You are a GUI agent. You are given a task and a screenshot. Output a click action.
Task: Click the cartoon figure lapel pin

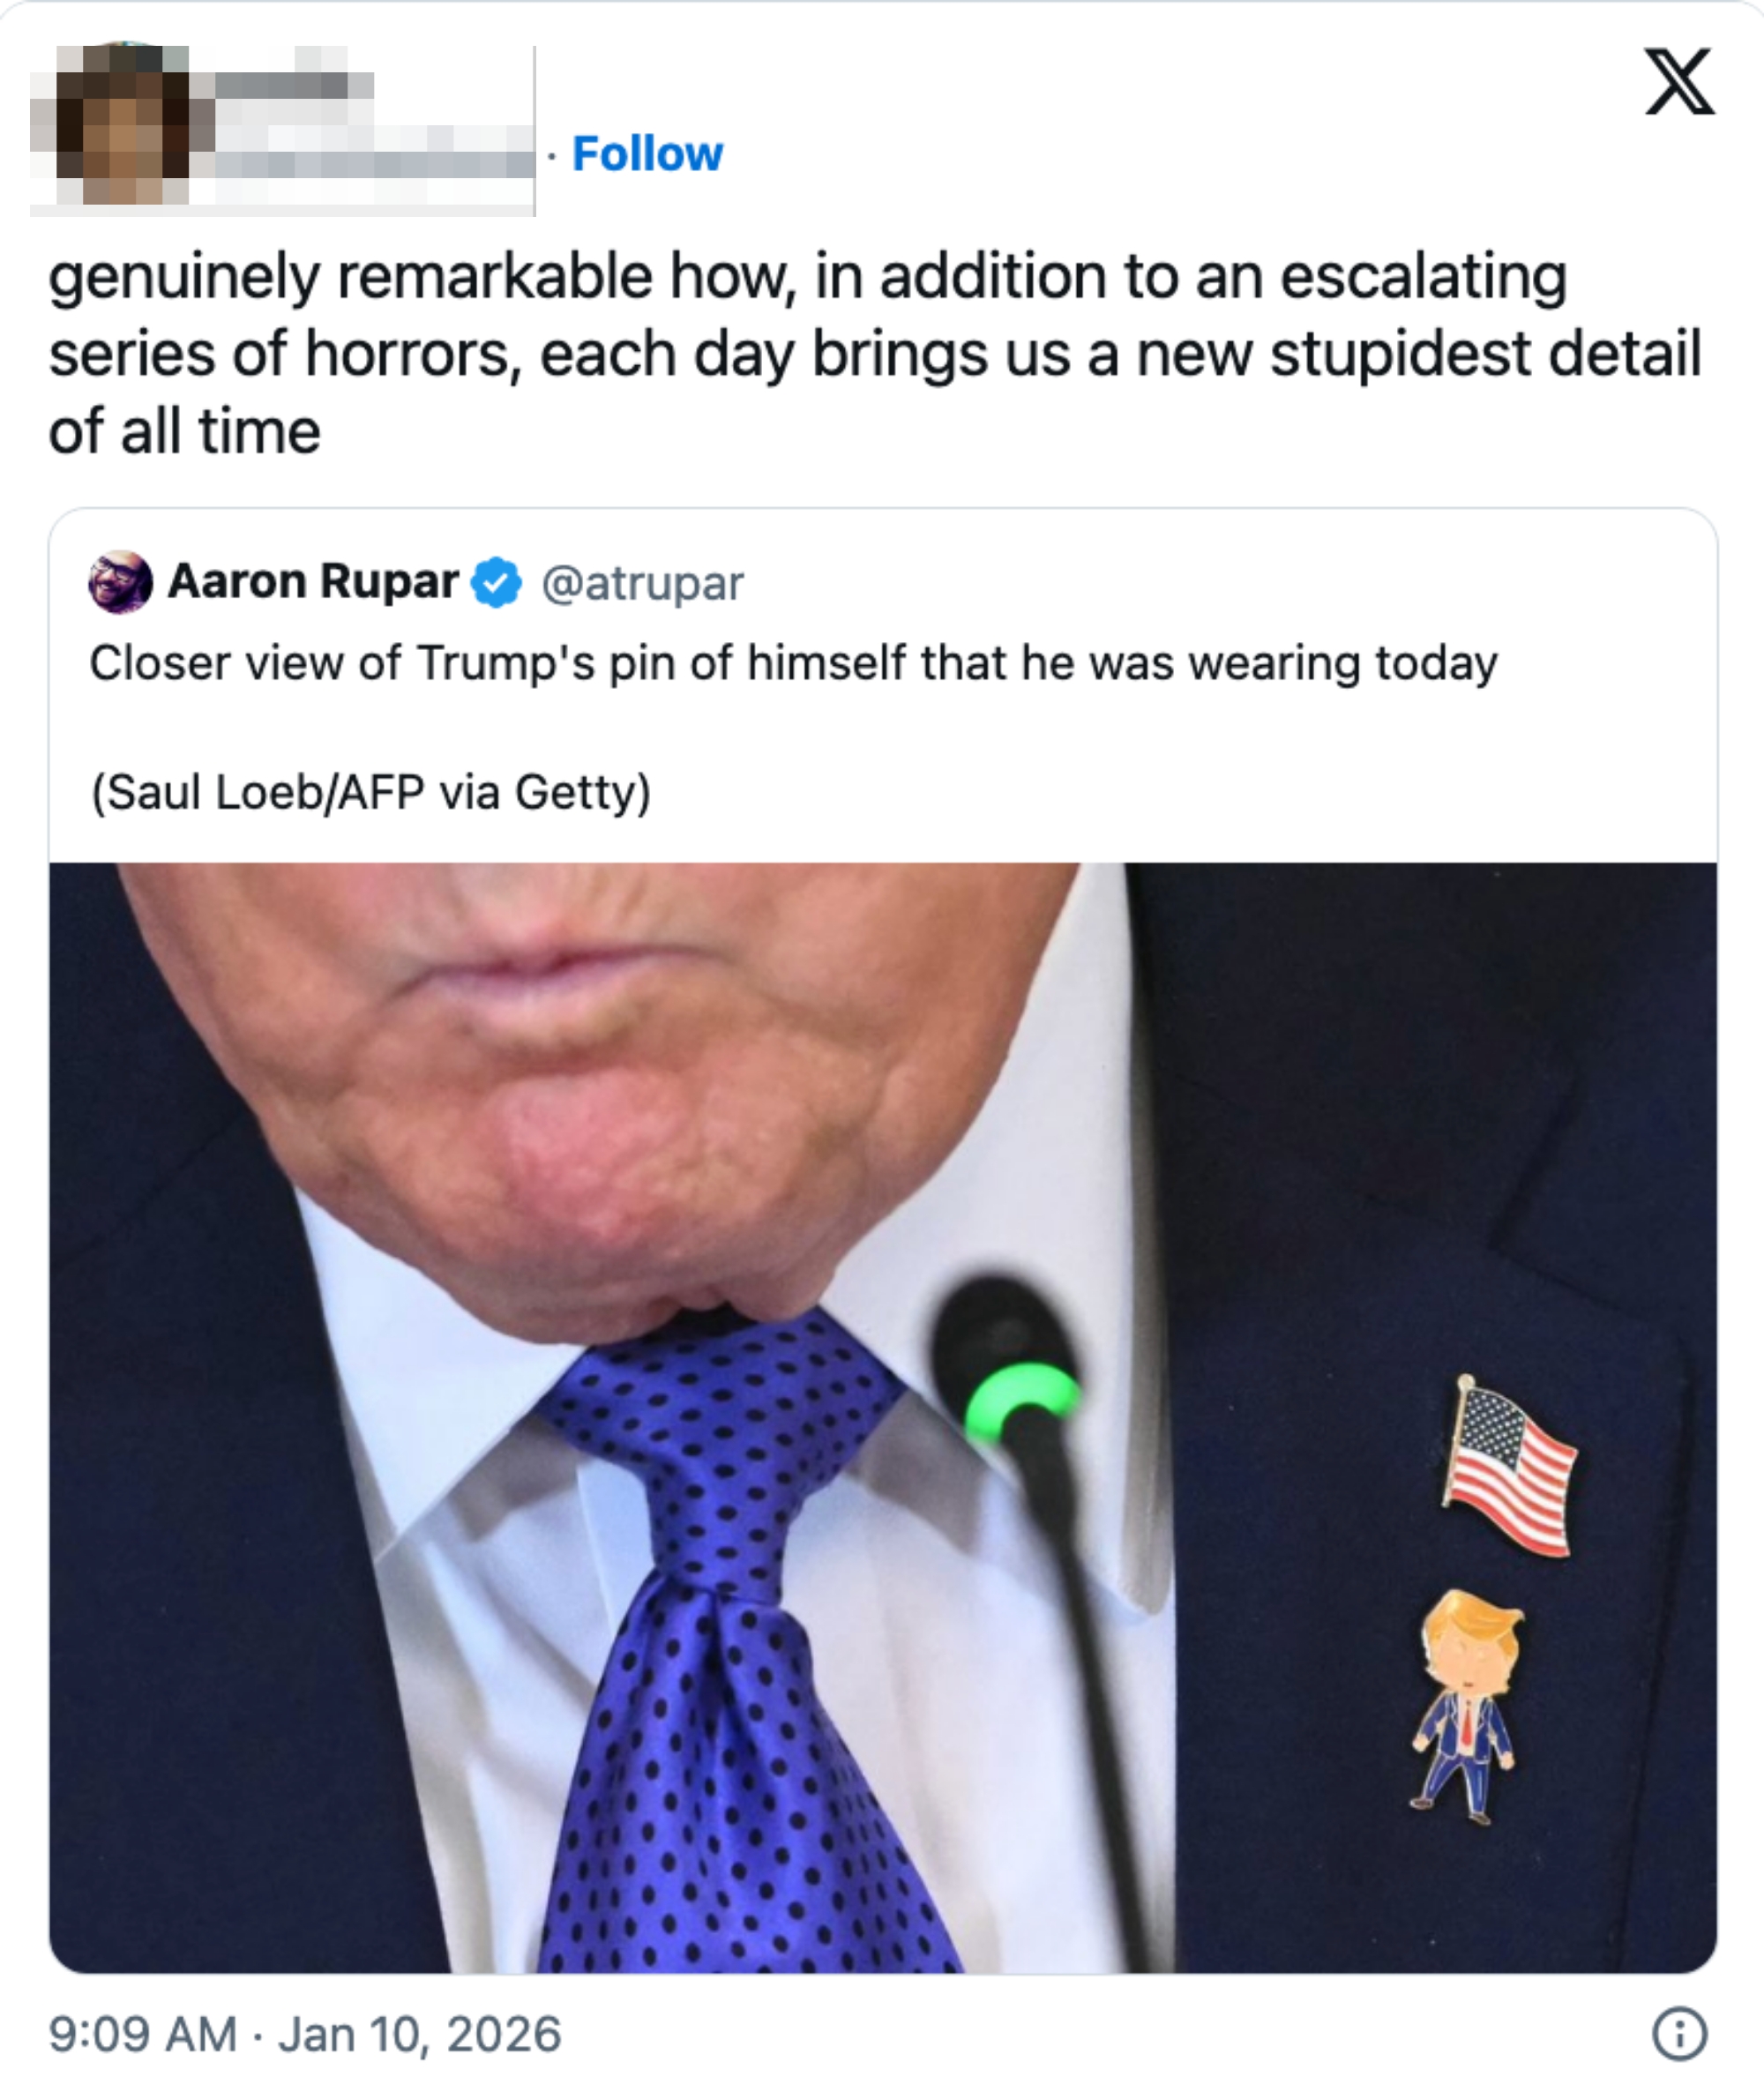pyautogui.click(x=1466, y=1707)
